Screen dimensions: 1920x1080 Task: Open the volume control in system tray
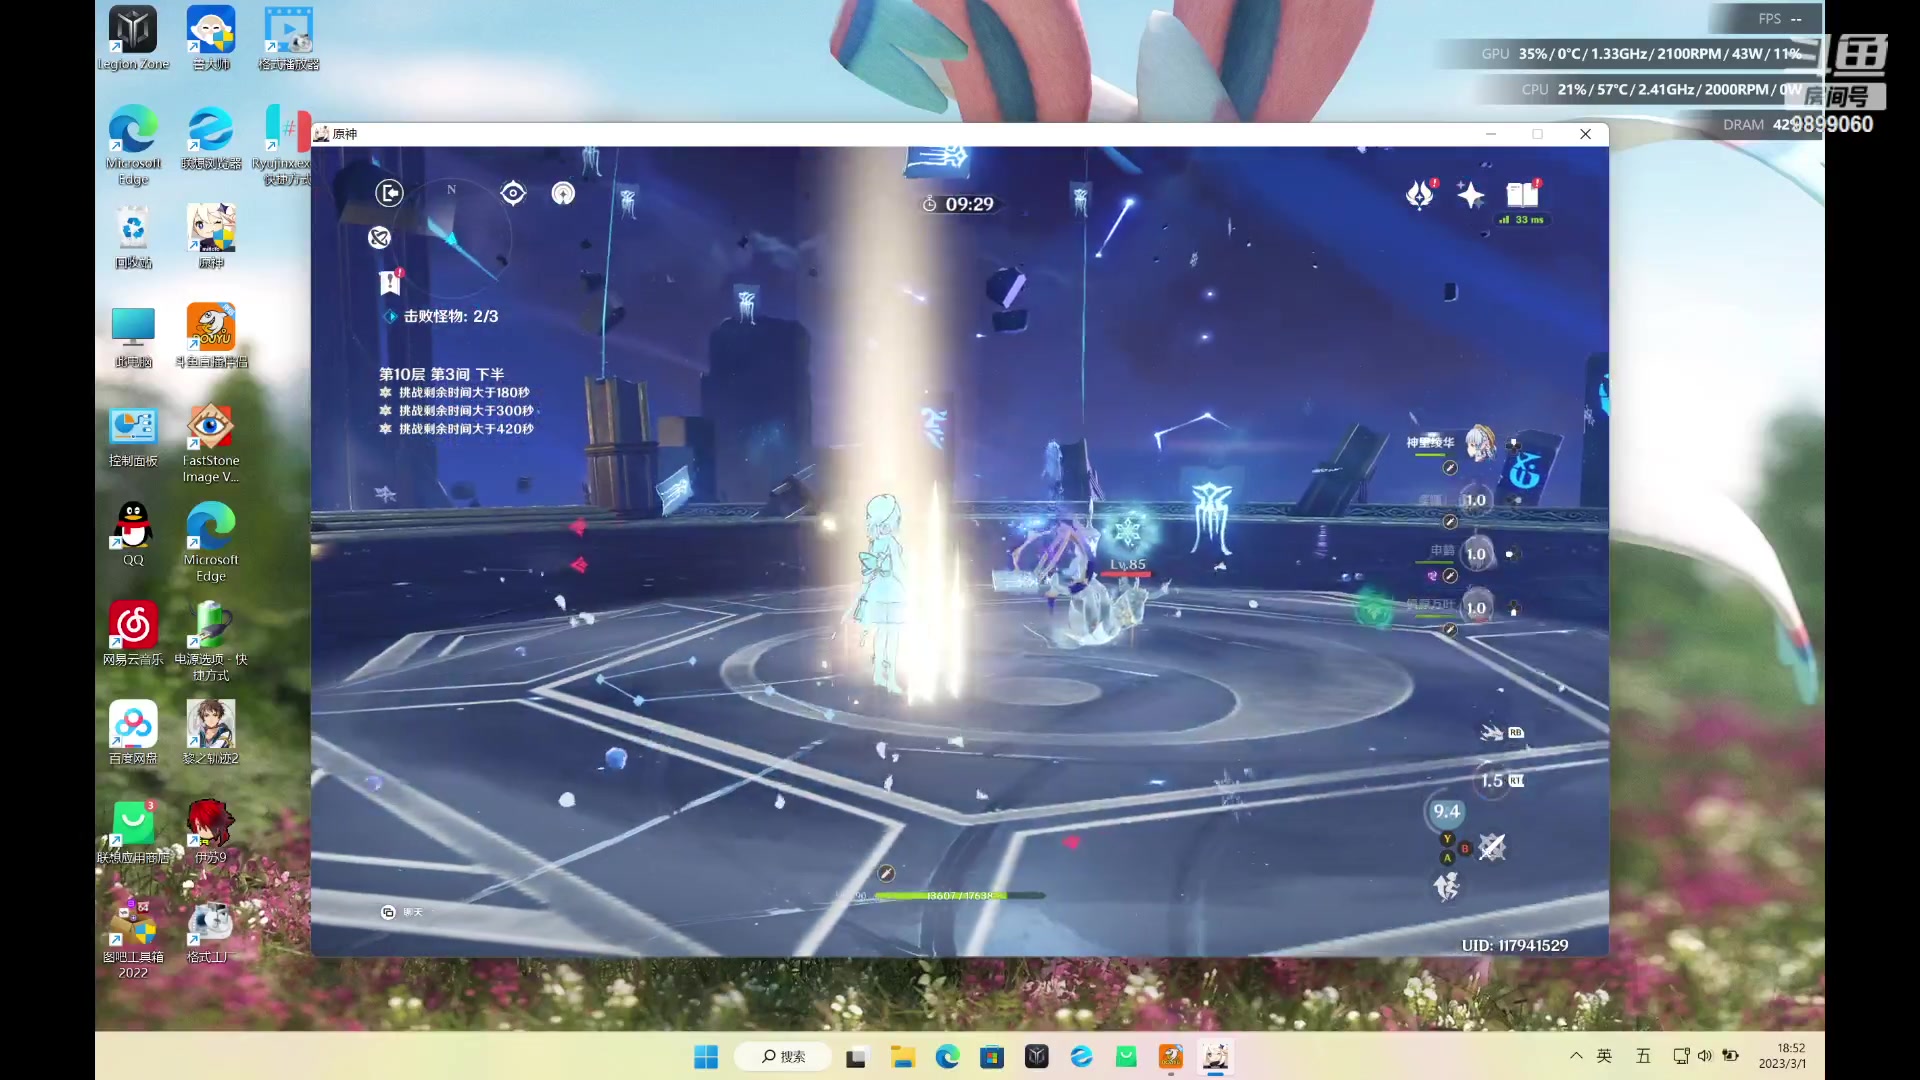[1705, 1056]
